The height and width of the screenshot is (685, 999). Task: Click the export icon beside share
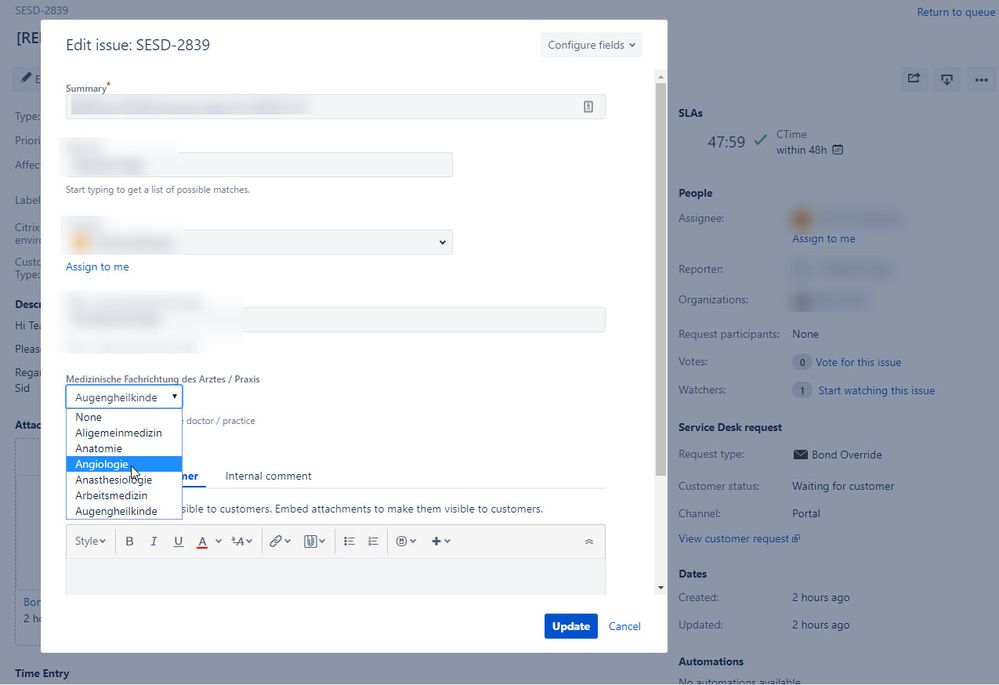(x=947, y=79)
